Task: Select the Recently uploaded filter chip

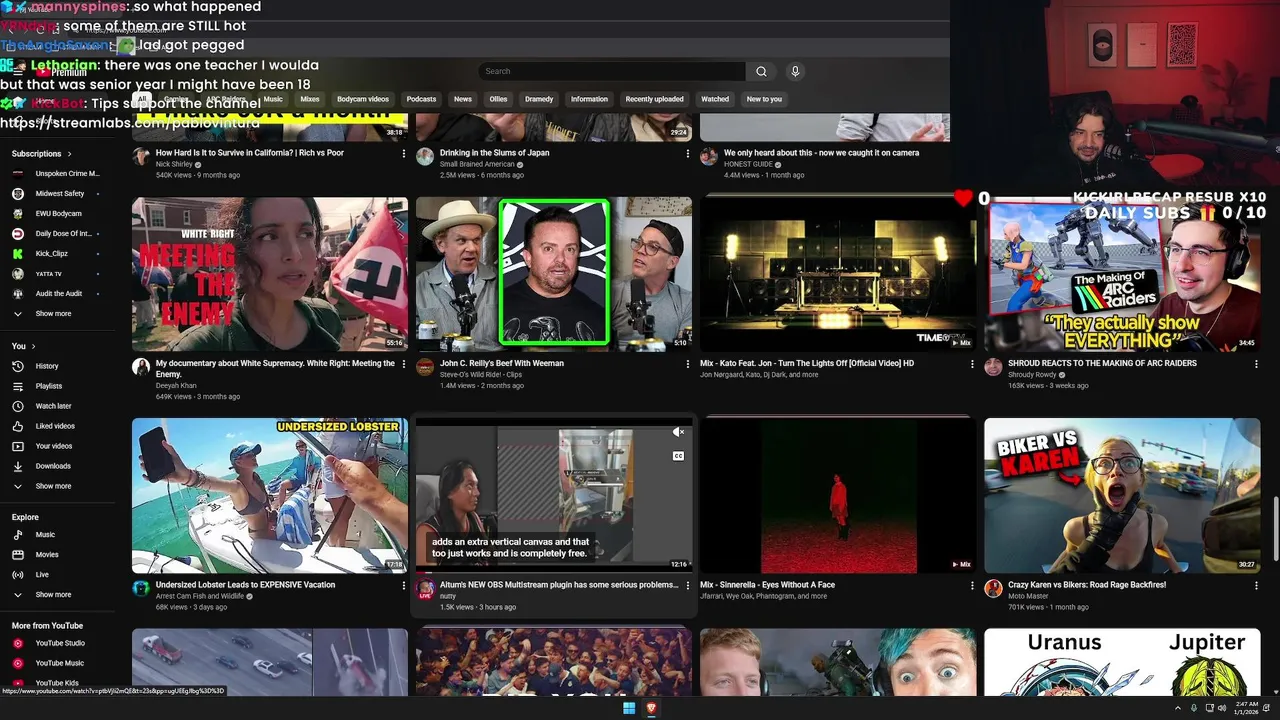Action: (x=654, y=99)
